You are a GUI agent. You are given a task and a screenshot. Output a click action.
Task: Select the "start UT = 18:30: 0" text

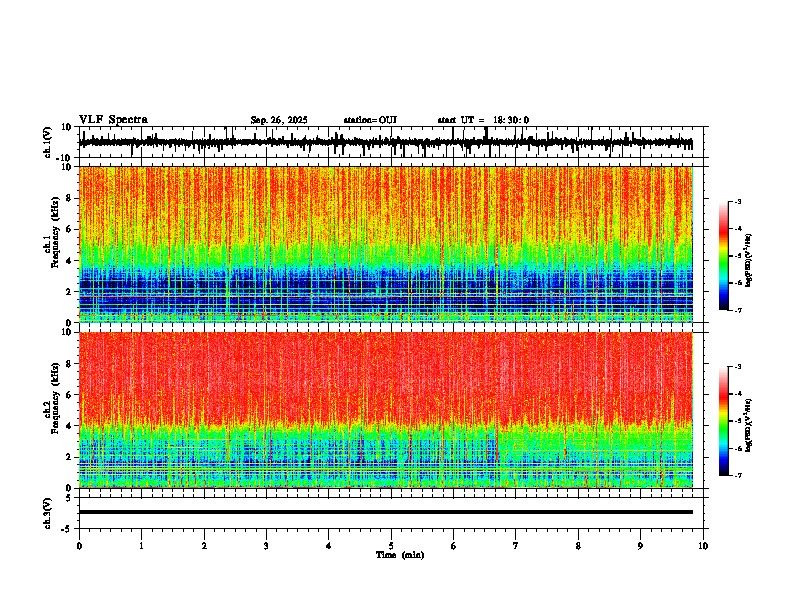(x=483, y=120)
